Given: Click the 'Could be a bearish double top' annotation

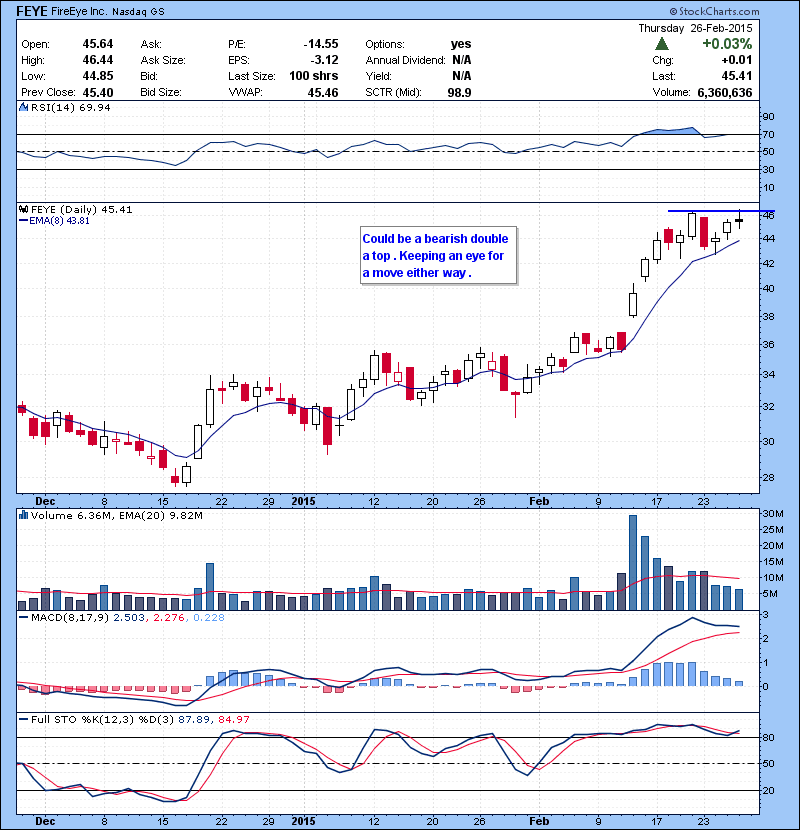Looking at the screenshot, I should tap(438, 256).
